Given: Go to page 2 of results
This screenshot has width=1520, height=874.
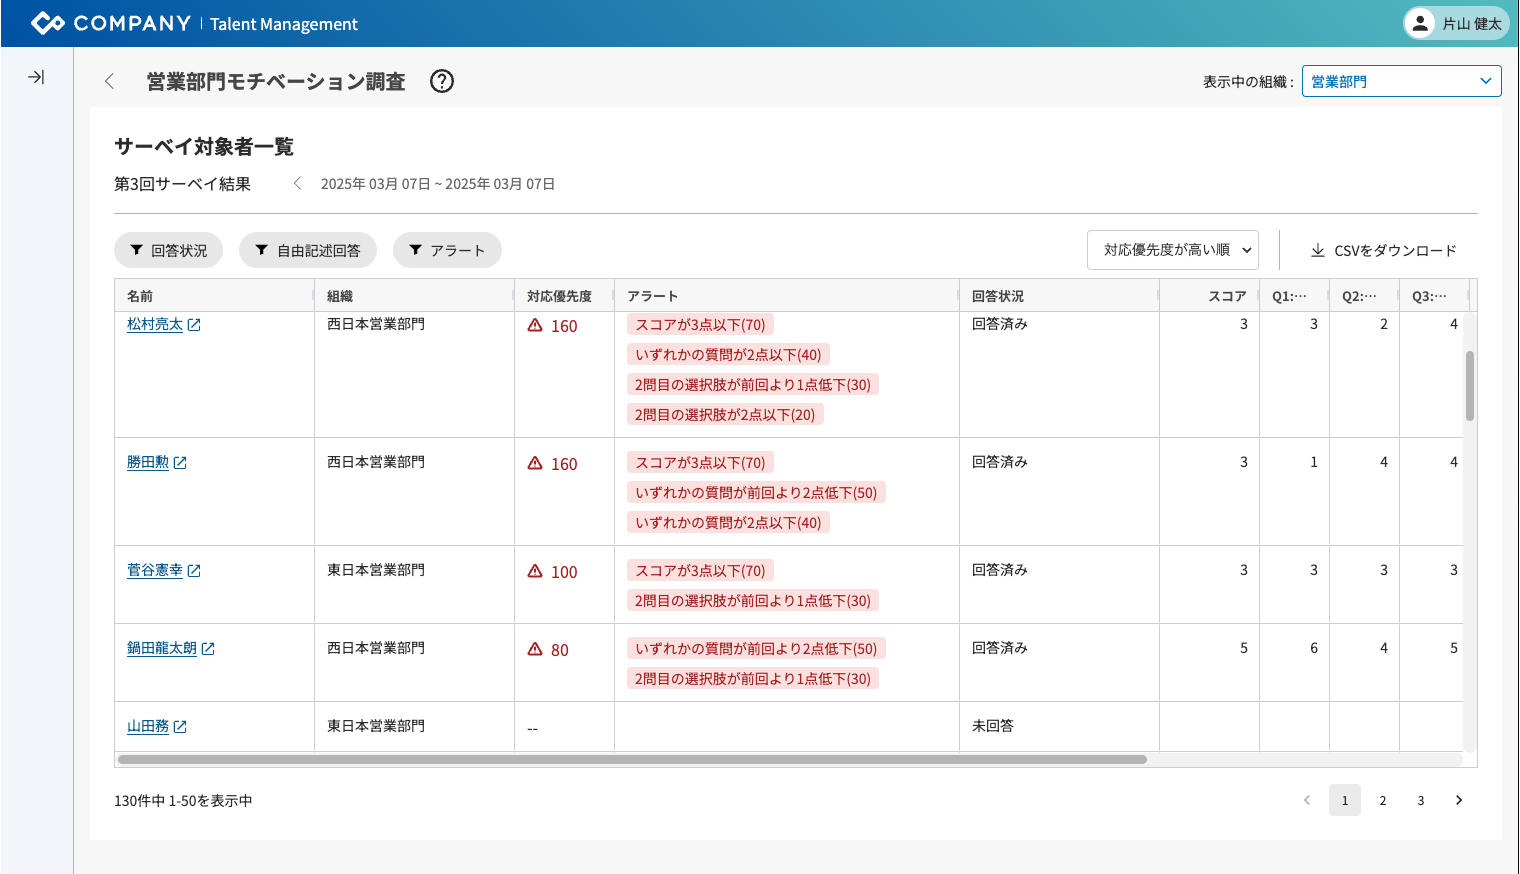Looking at the screenshot, I should 1382,800.
